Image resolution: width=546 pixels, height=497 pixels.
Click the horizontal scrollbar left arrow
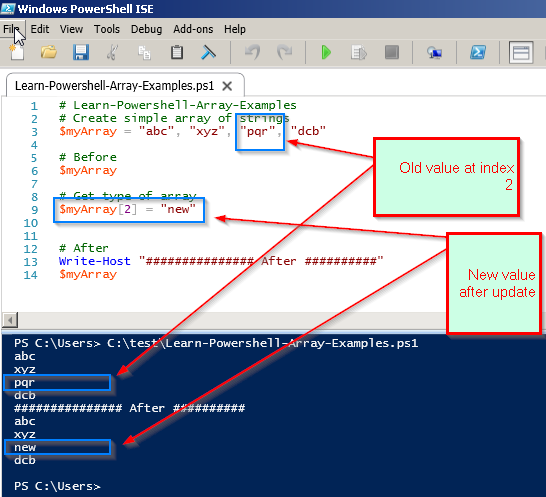tap(10, 320)
